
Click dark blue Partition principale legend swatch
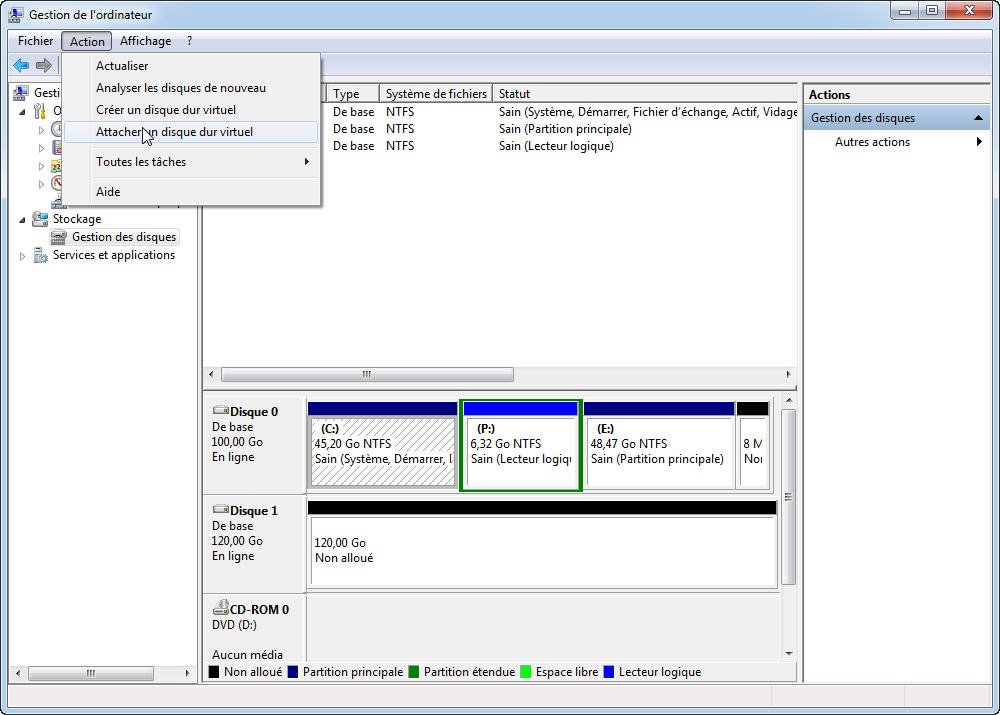tap(293, 672)
